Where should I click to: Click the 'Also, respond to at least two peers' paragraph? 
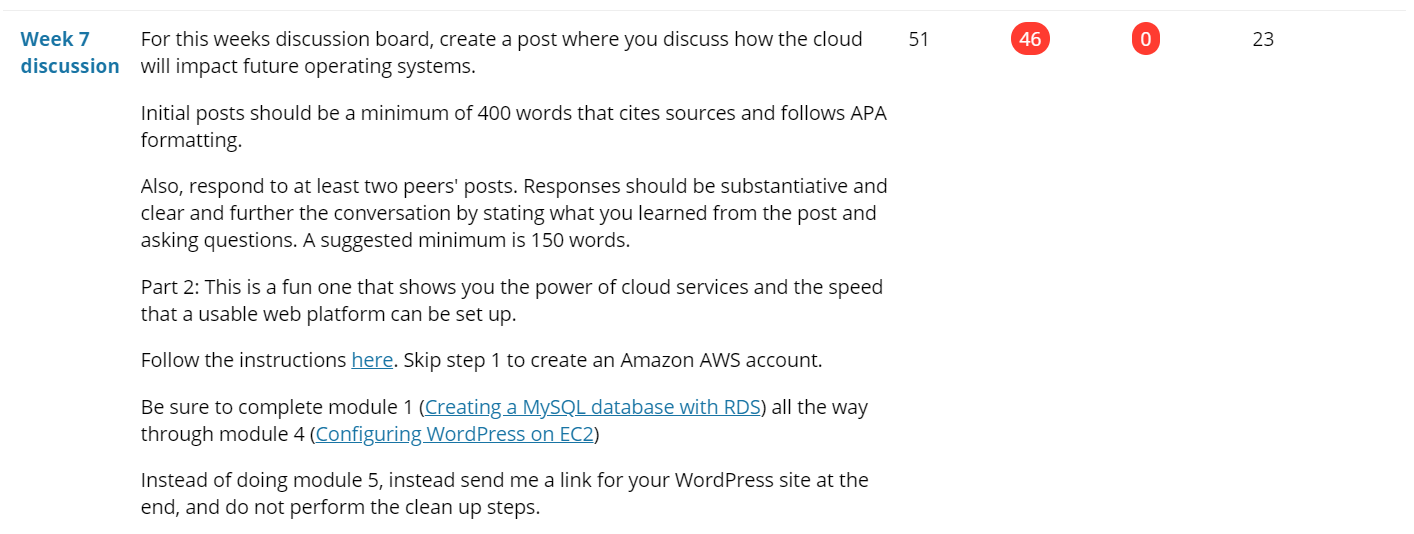click(x=514, y=213)
